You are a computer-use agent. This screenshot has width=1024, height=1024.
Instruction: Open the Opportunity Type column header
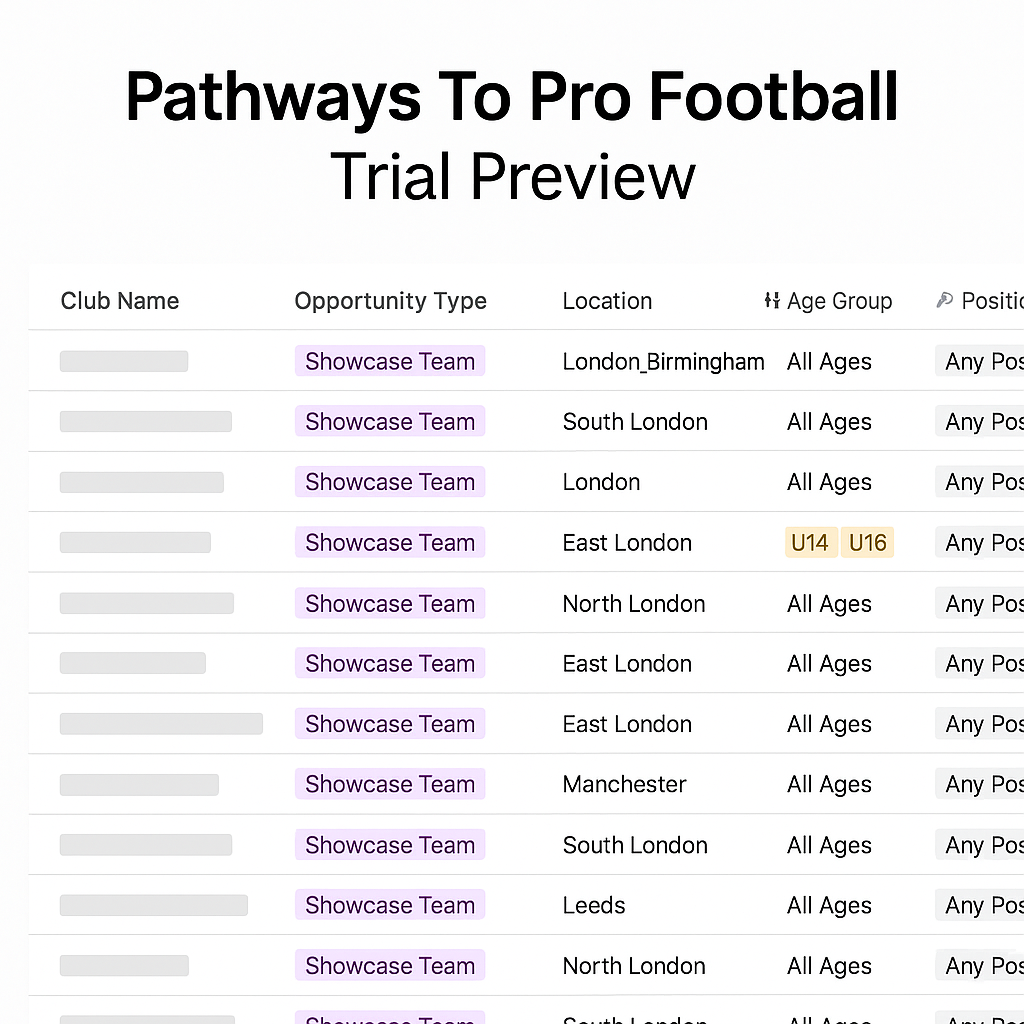[391, 301]
